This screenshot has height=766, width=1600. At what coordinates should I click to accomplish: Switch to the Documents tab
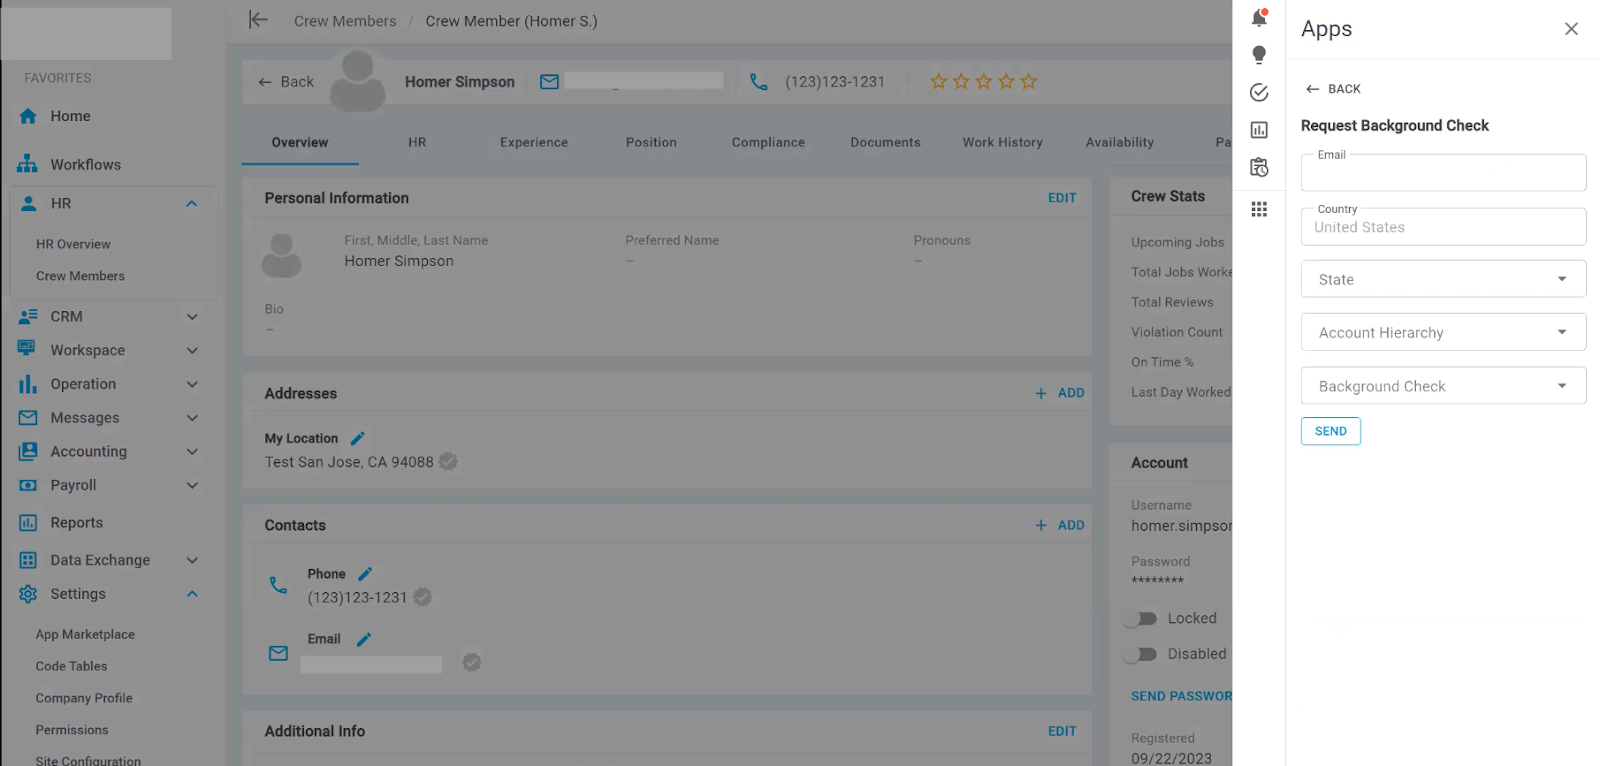[885, 142]
